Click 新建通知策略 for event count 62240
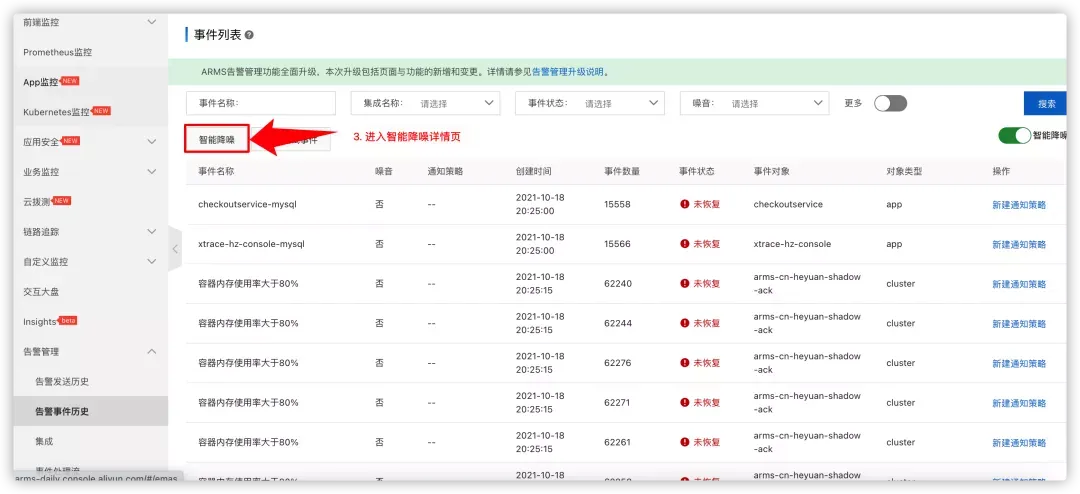The image size is (1080, 494). point(1019,284)
